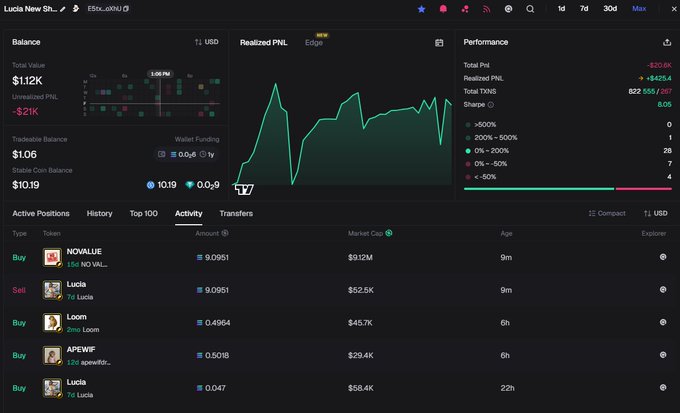Open the NOVALUE token thumbnail

pyautogui.click(x=52, y=257)
